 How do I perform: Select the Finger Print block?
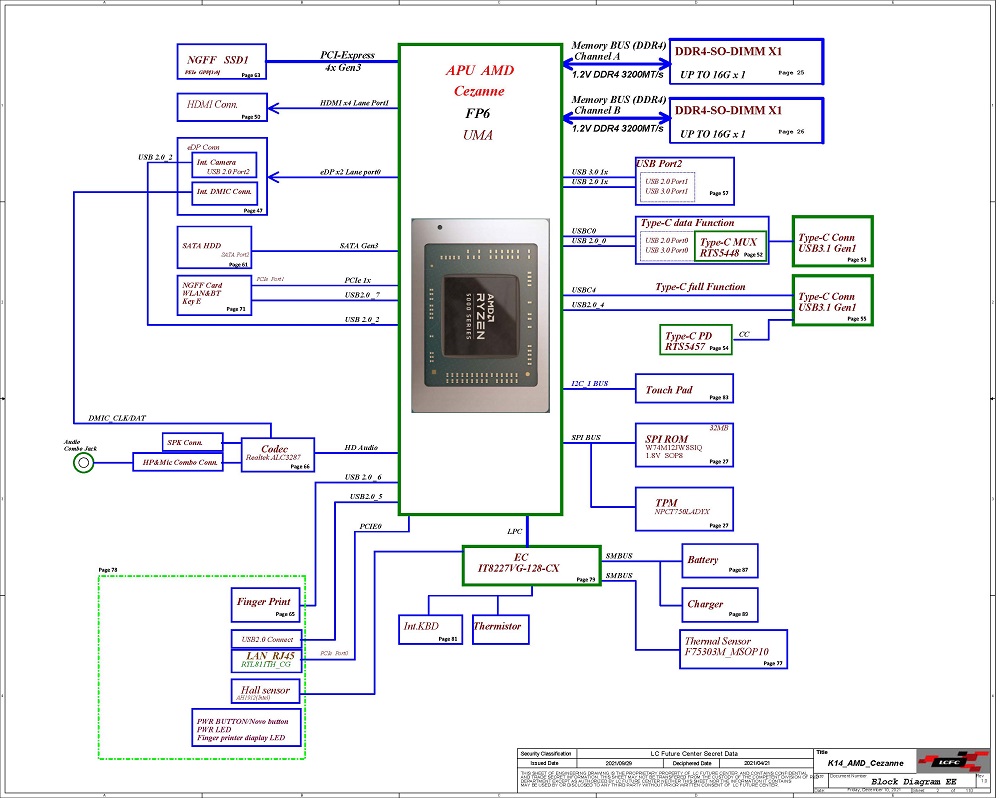[x=266, y=605]
